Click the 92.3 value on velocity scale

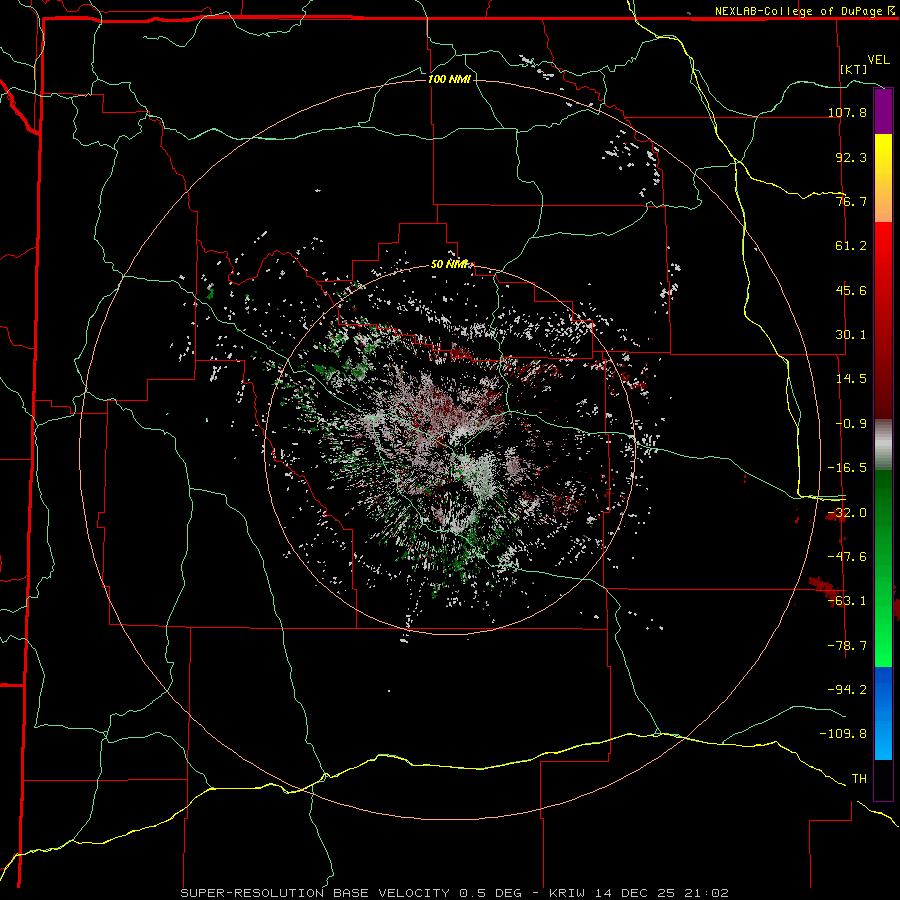tap(851, 157)
